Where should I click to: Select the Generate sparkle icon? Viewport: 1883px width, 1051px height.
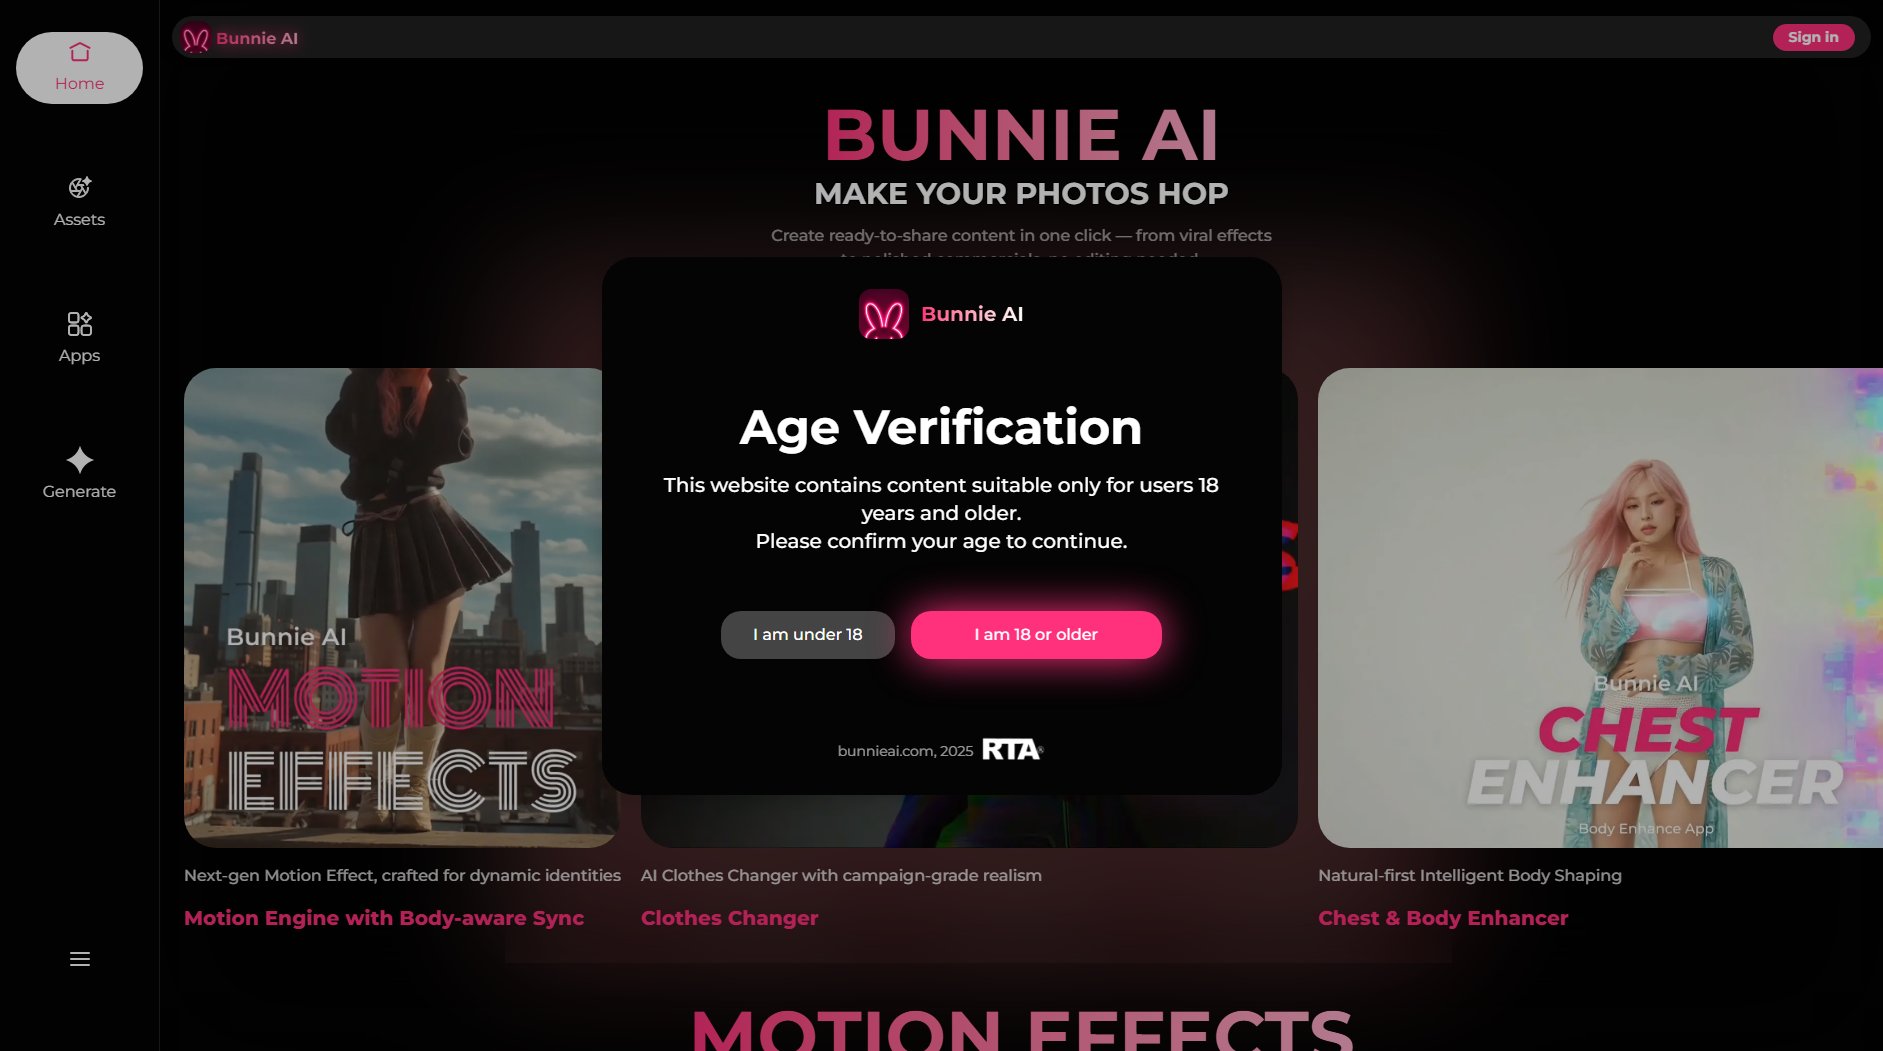tap(80, 459)
